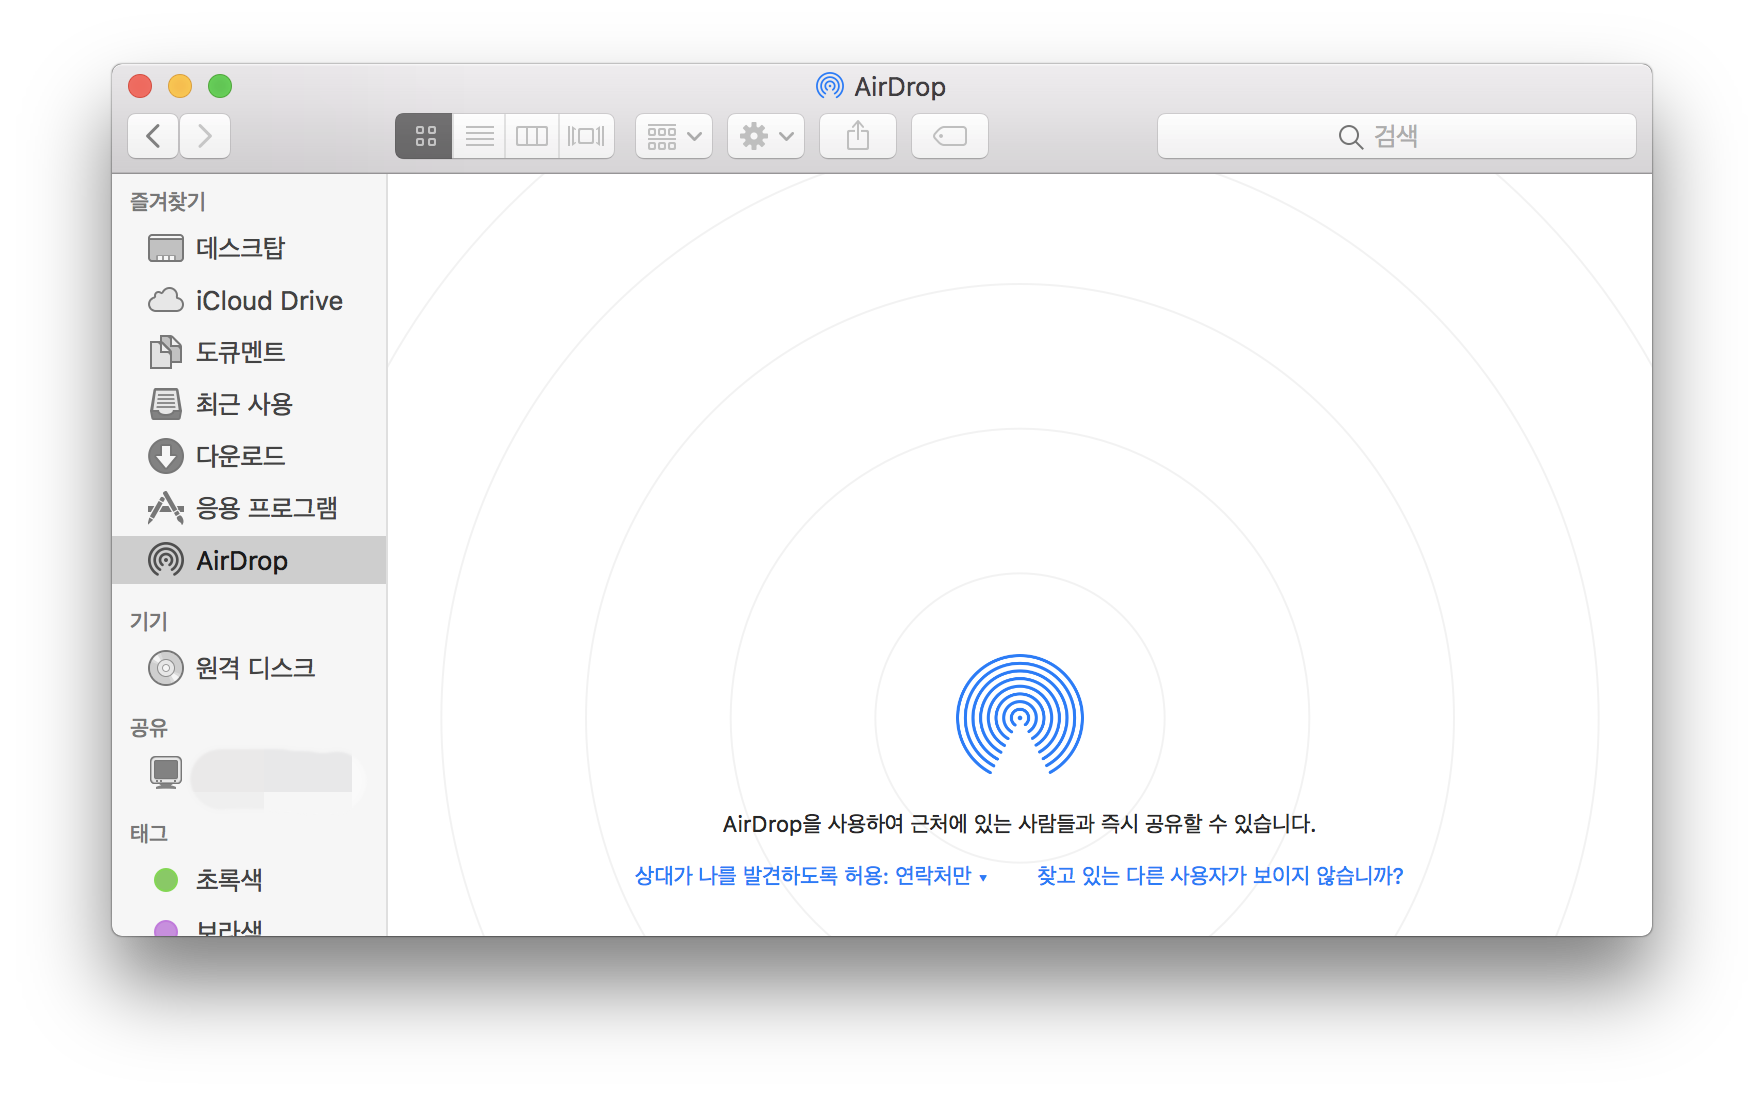Go back with the left chevron button
Screen dimensions: 1764x1096
point(153,136)
